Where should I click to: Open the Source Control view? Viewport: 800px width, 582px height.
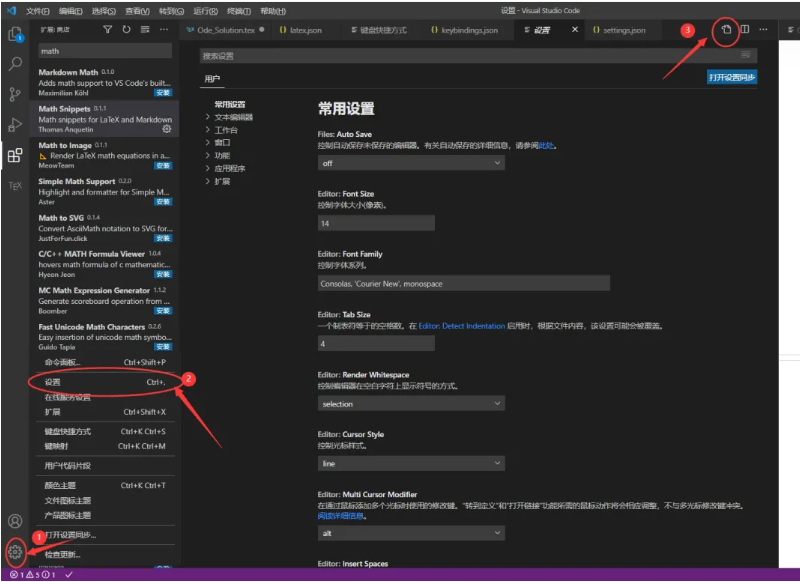15,94
